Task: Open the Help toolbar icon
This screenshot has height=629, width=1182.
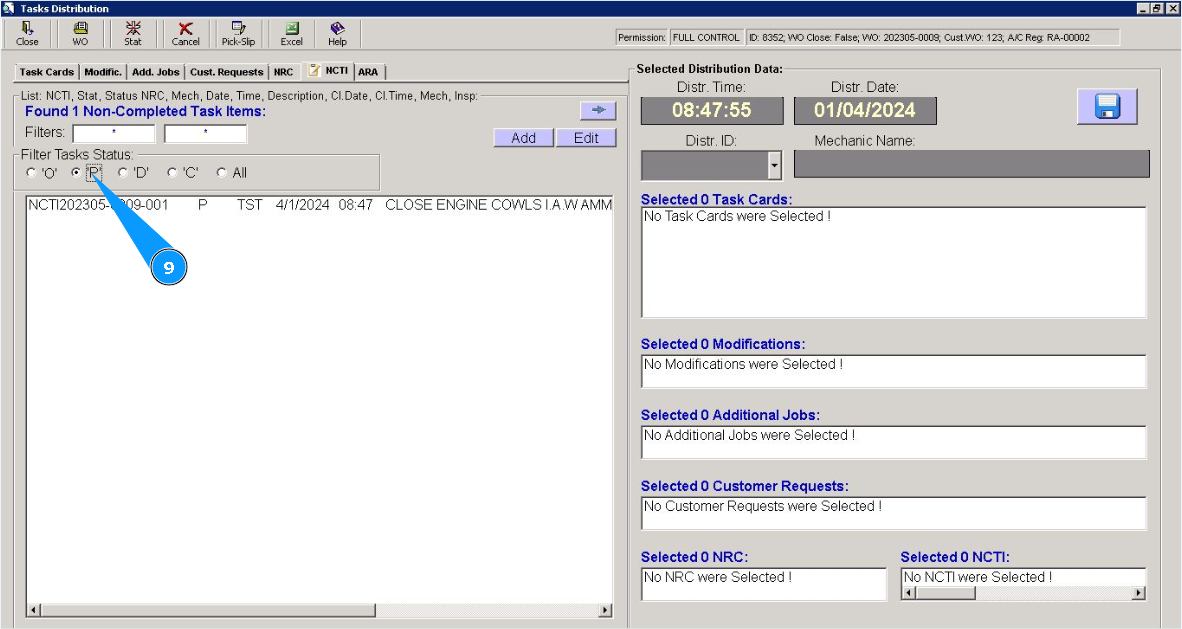Action: 337,34
